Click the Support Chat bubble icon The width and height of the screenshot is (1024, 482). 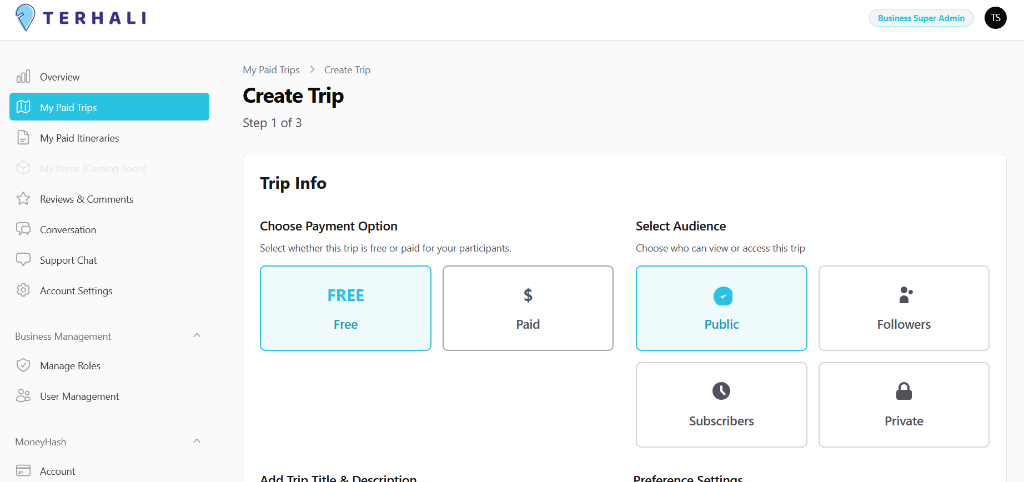[24, 260]
